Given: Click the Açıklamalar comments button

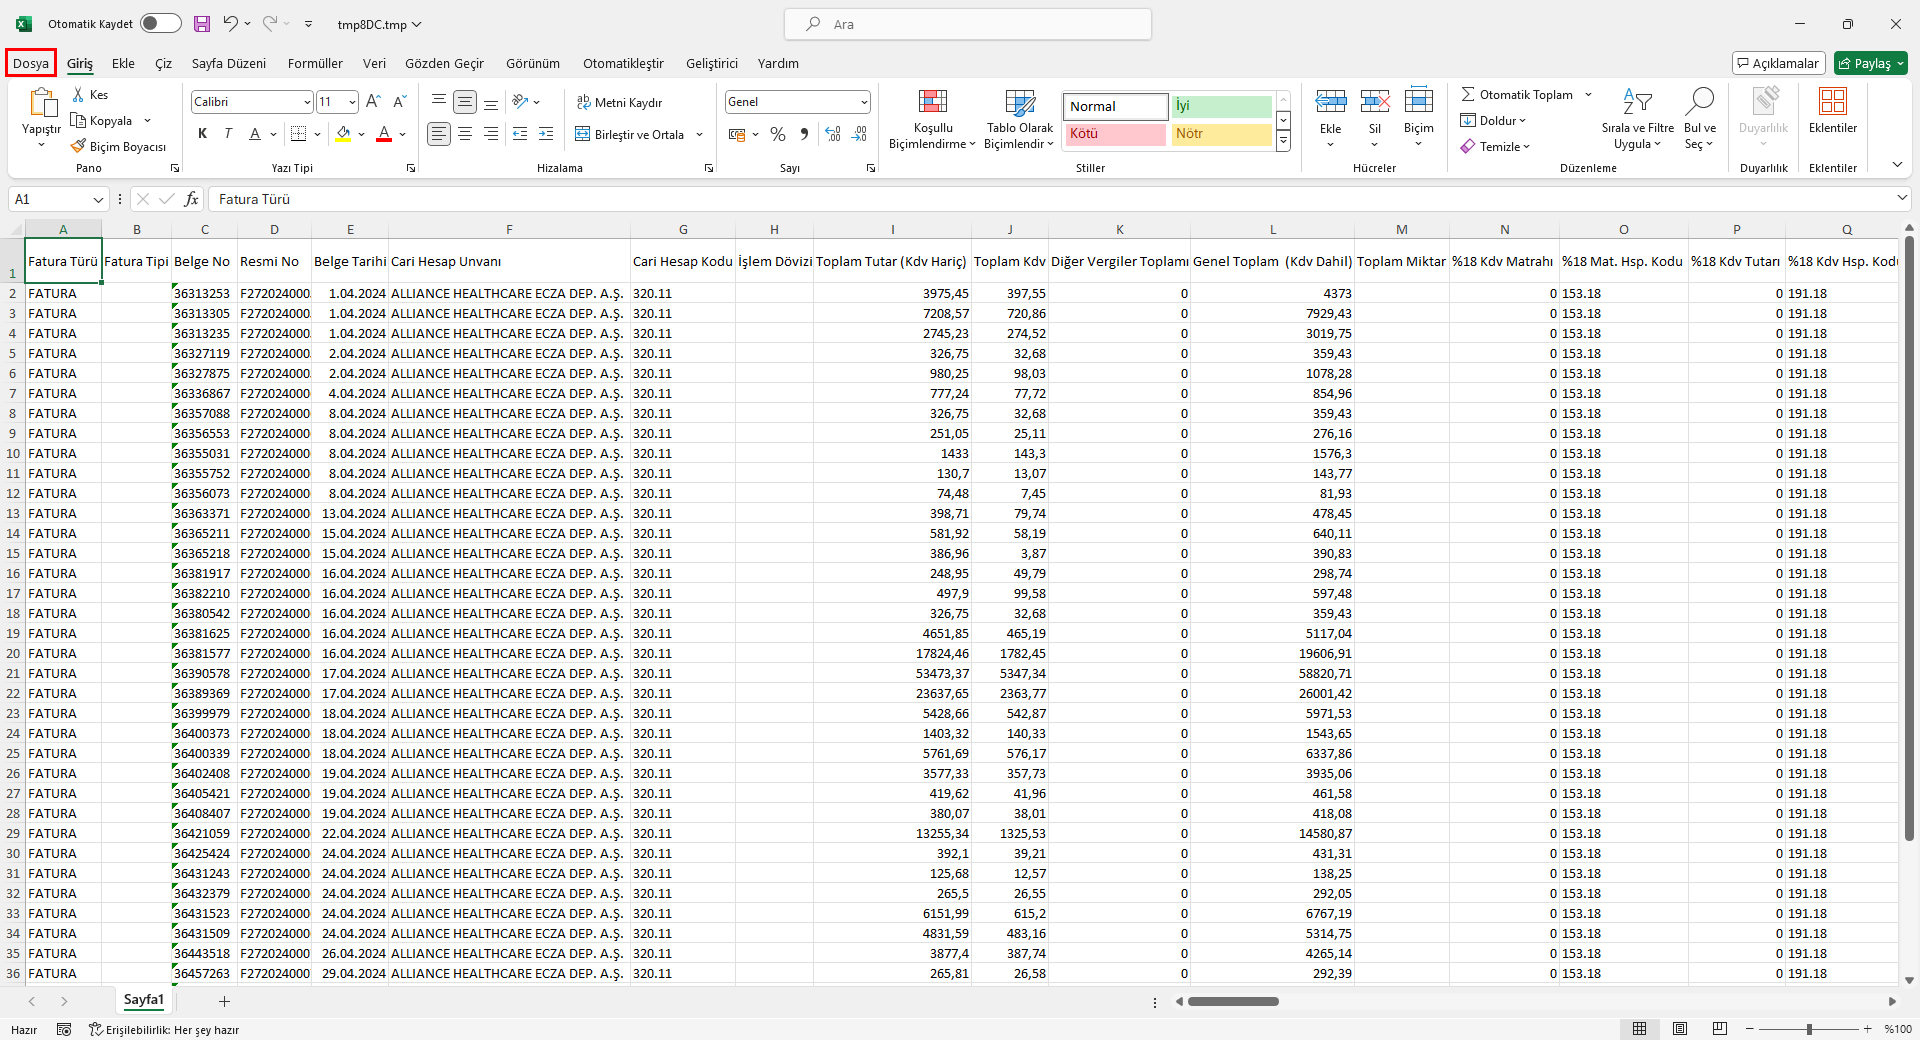Looking at the screenshot, I should tap(1778, 63).
